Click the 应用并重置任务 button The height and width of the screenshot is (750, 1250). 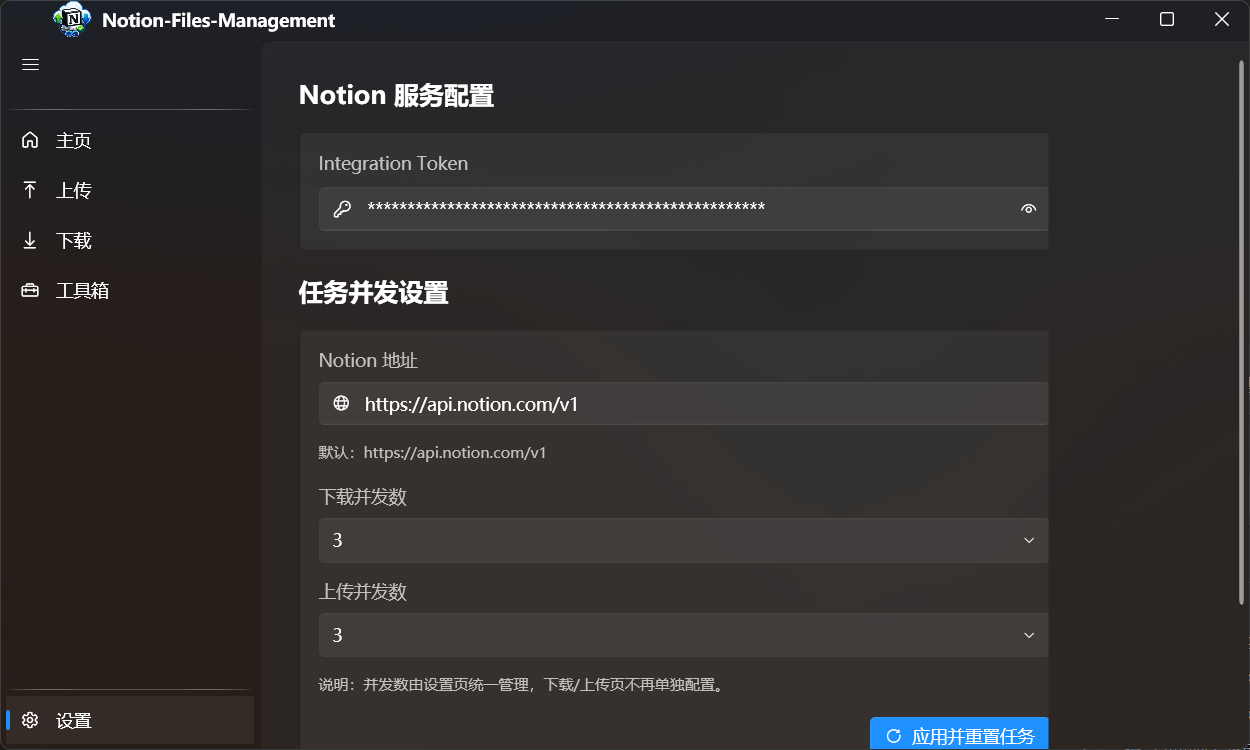[958, 734]
